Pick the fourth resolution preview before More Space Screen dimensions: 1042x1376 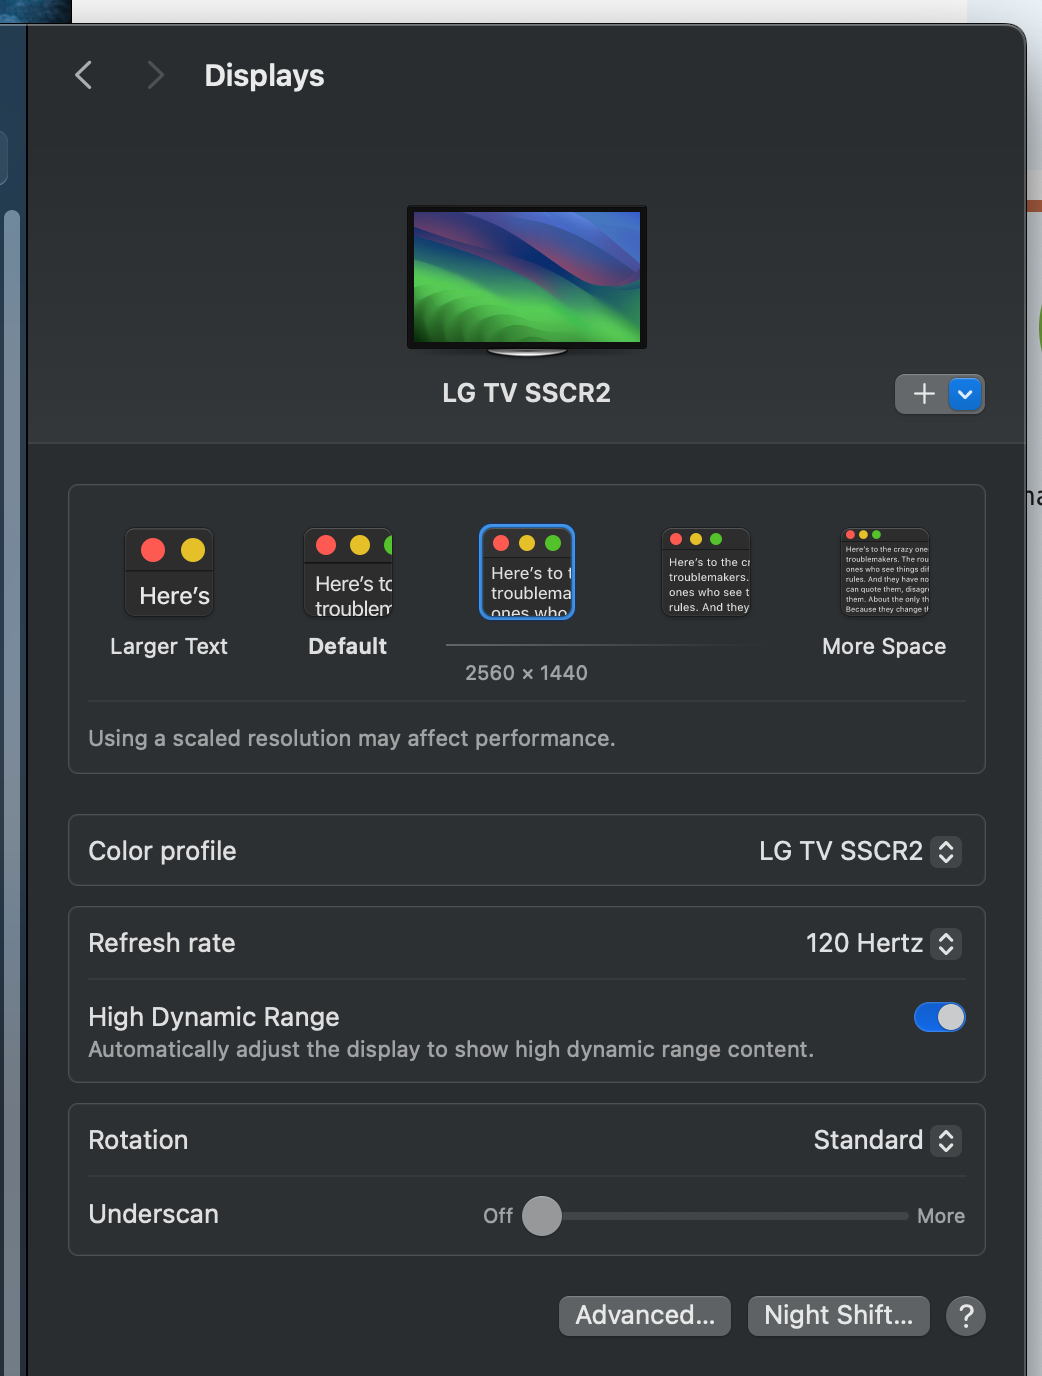coord(706,572)
